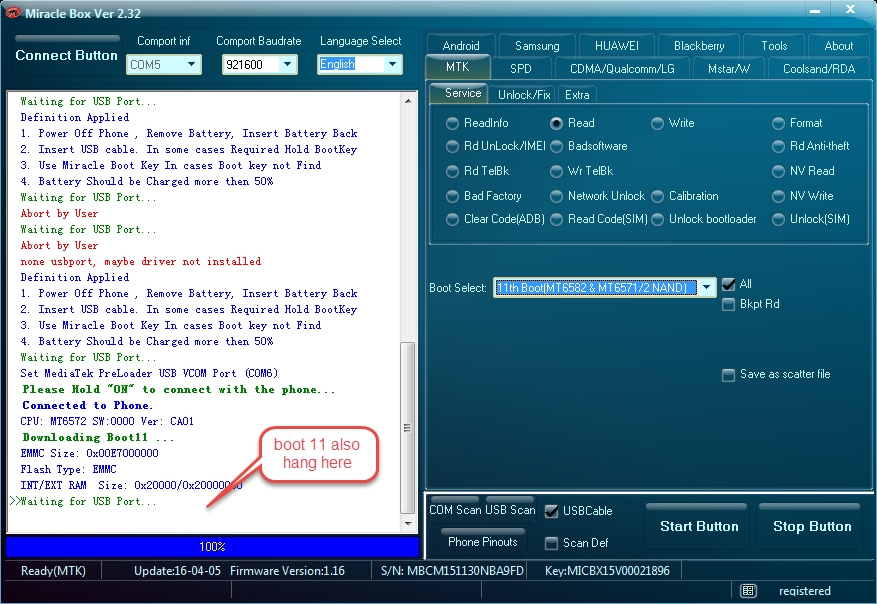Click the log vertical scrollbar thumb
The width and height of the screenshot is (877, 604).
click(x=408, y=428)
